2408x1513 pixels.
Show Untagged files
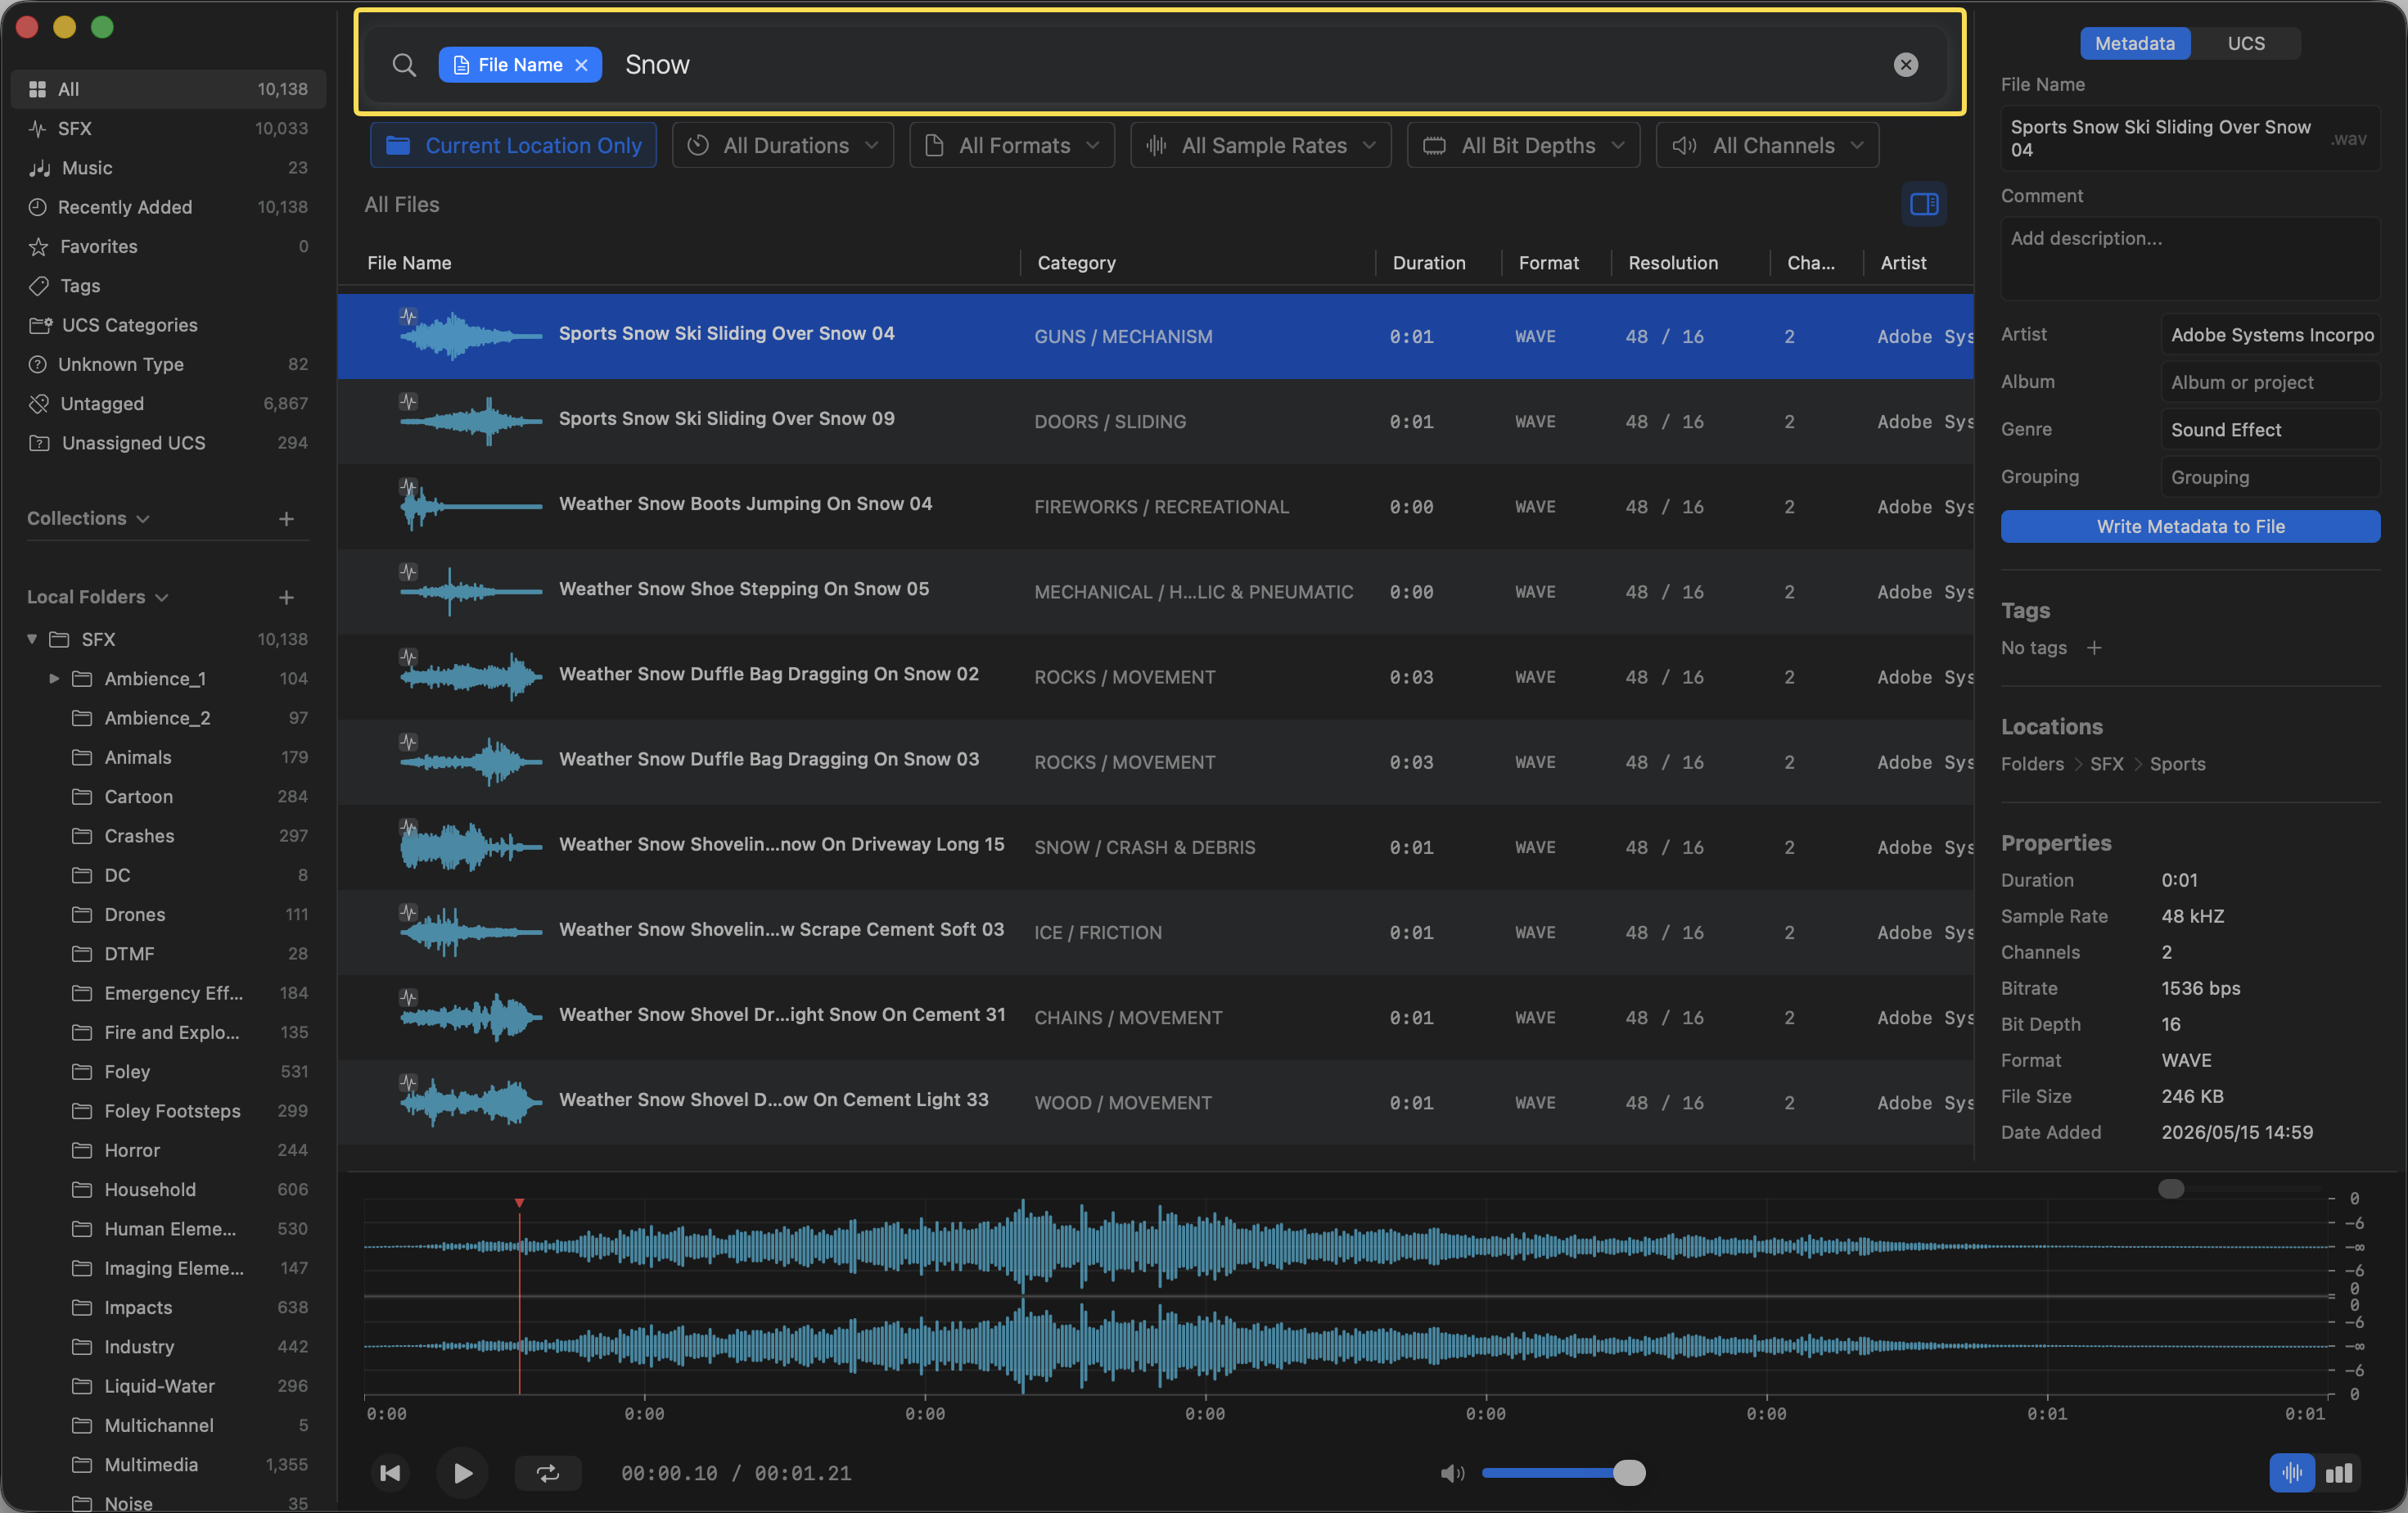(x=168, y=404)
